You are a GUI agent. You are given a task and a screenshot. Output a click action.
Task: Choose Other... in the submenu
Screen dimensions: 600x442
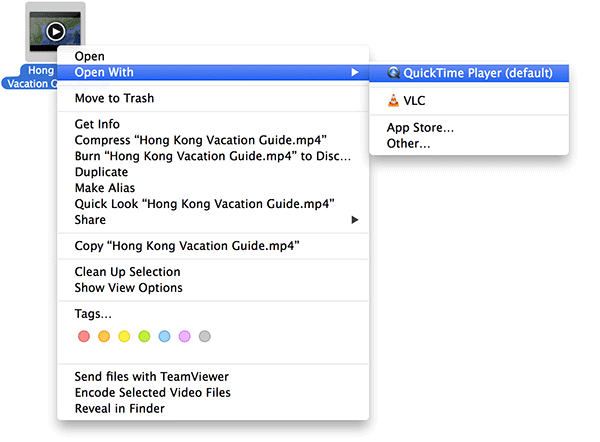(x=469, y=144)
